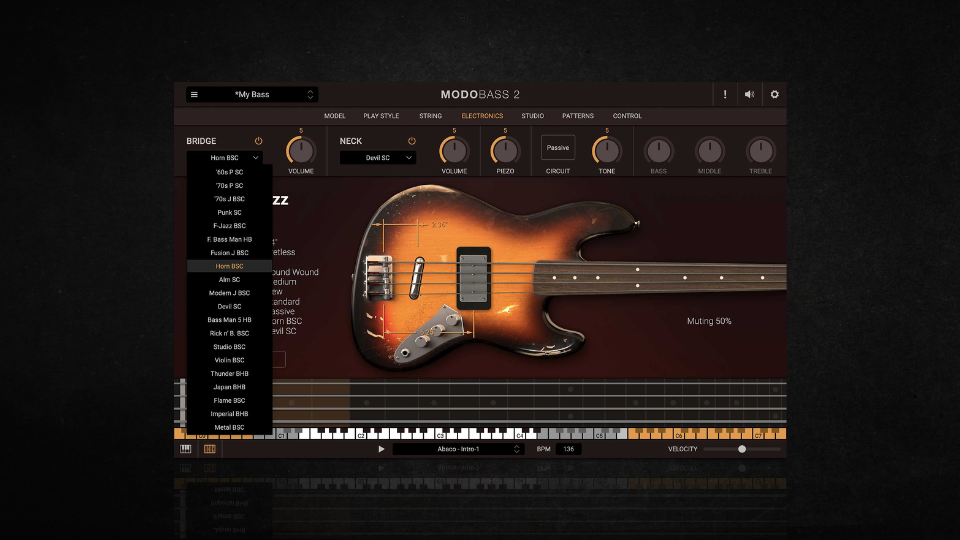Viewport: 960px width, 540px height.
Task: Open the PLAY STYLE tab
Action: 381,116
